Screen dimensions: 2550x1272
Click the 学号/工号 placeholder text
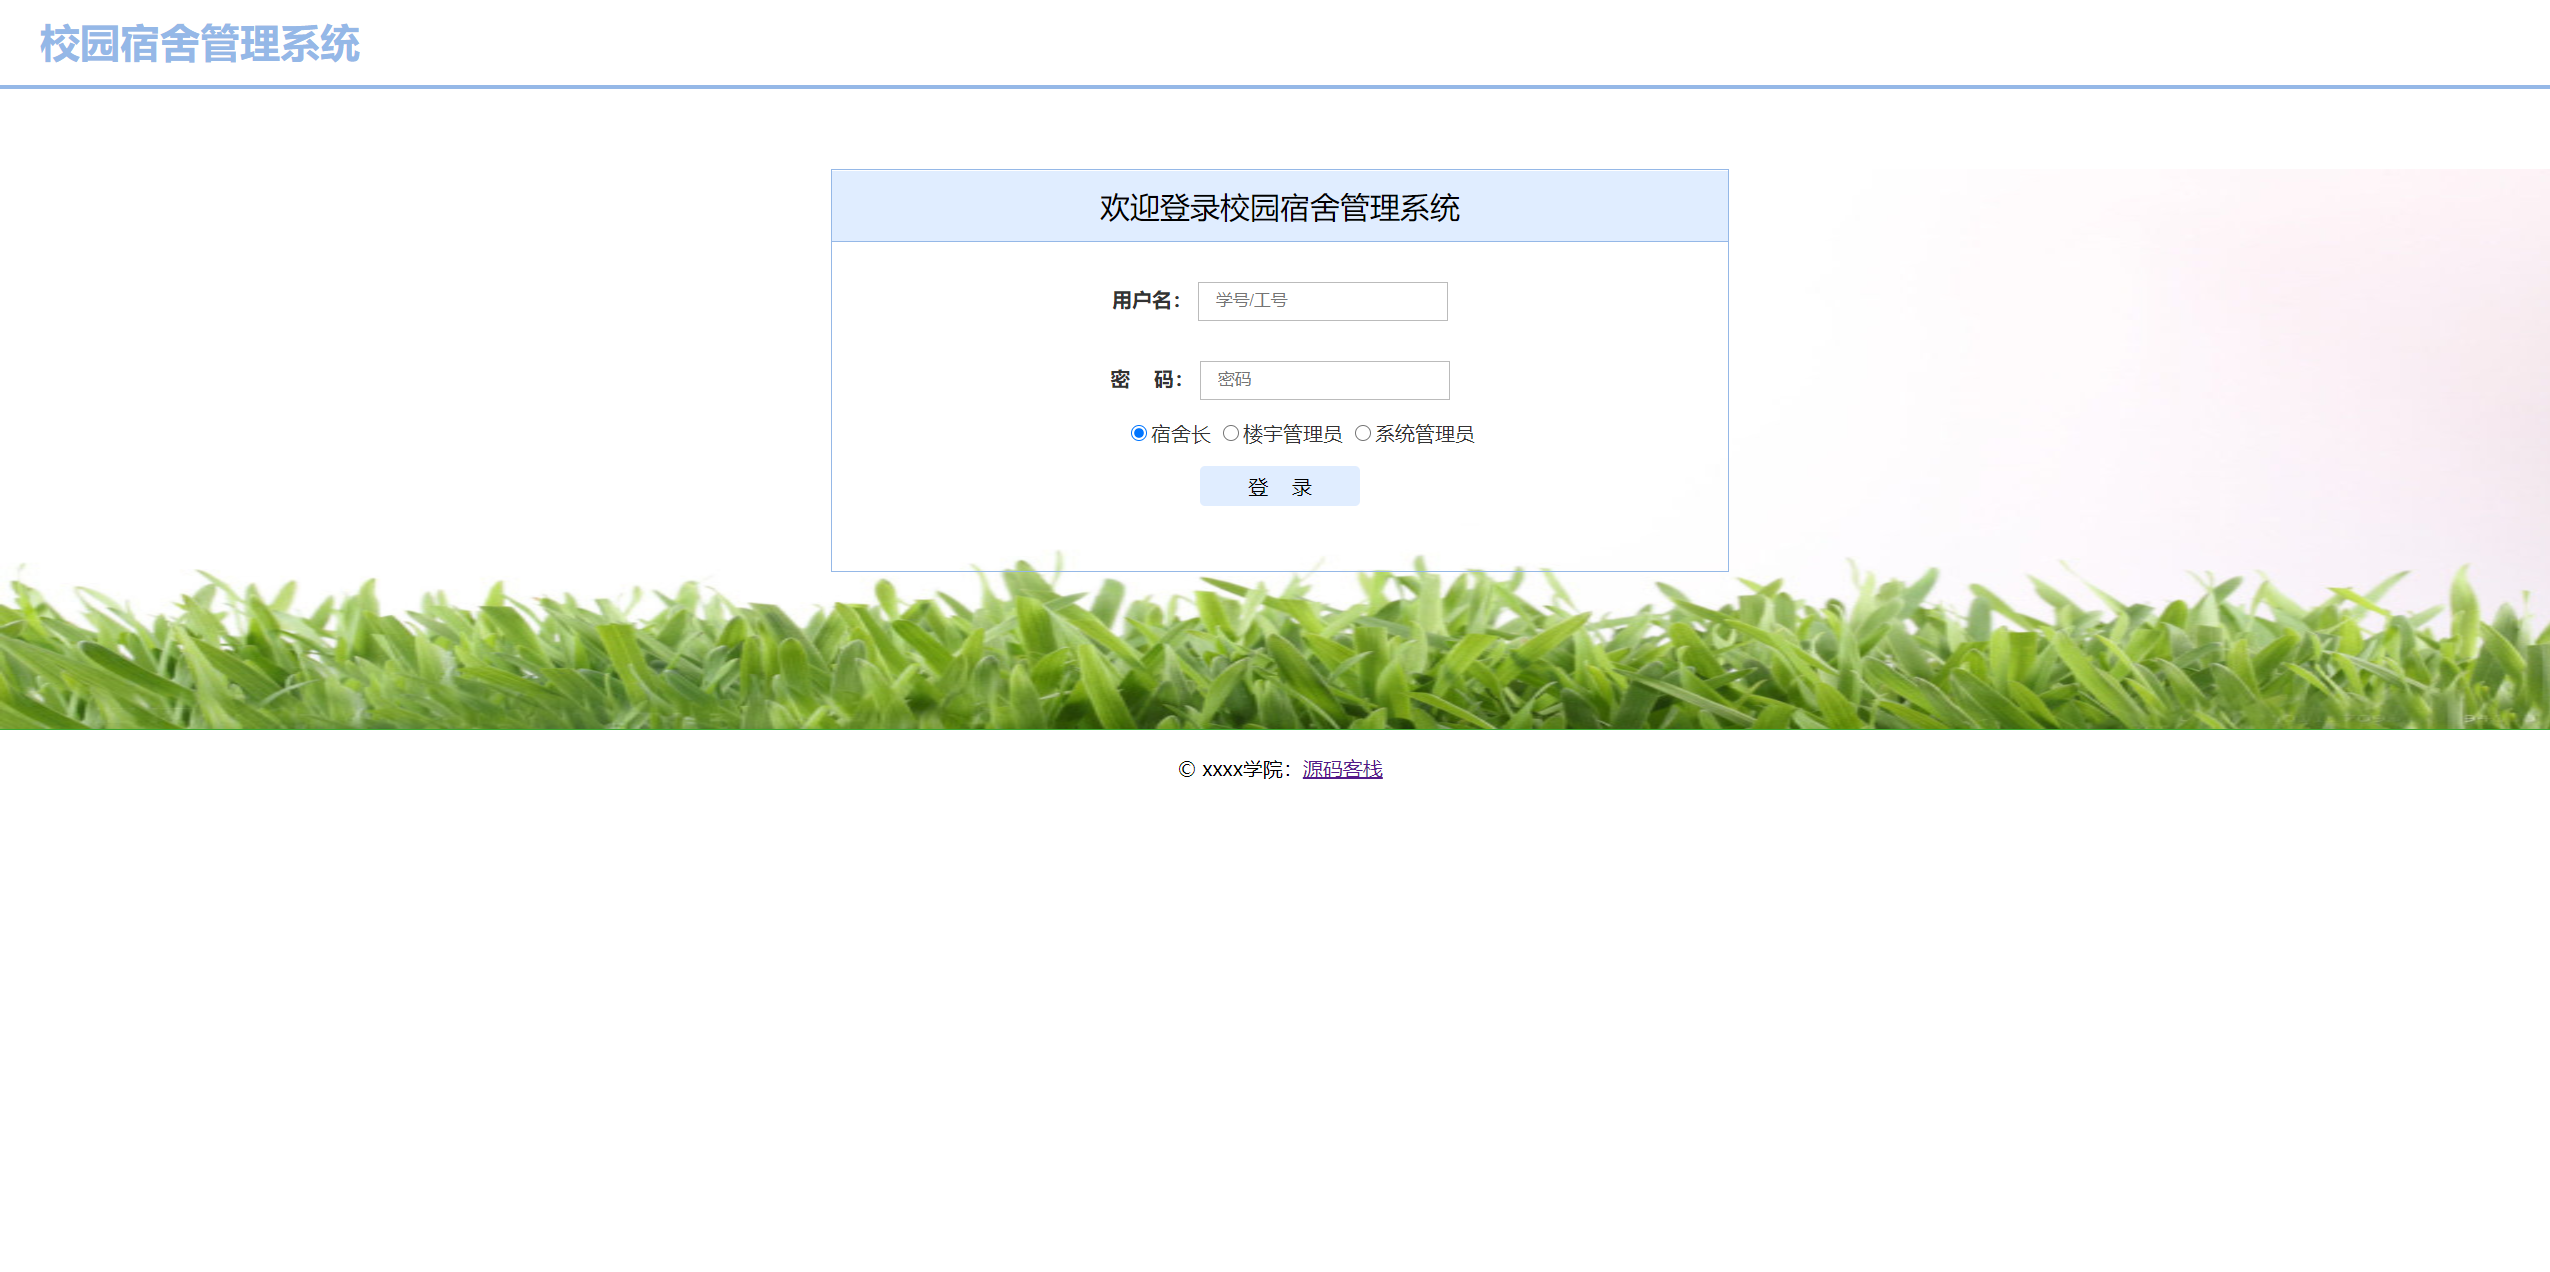tap(1251, 301)
